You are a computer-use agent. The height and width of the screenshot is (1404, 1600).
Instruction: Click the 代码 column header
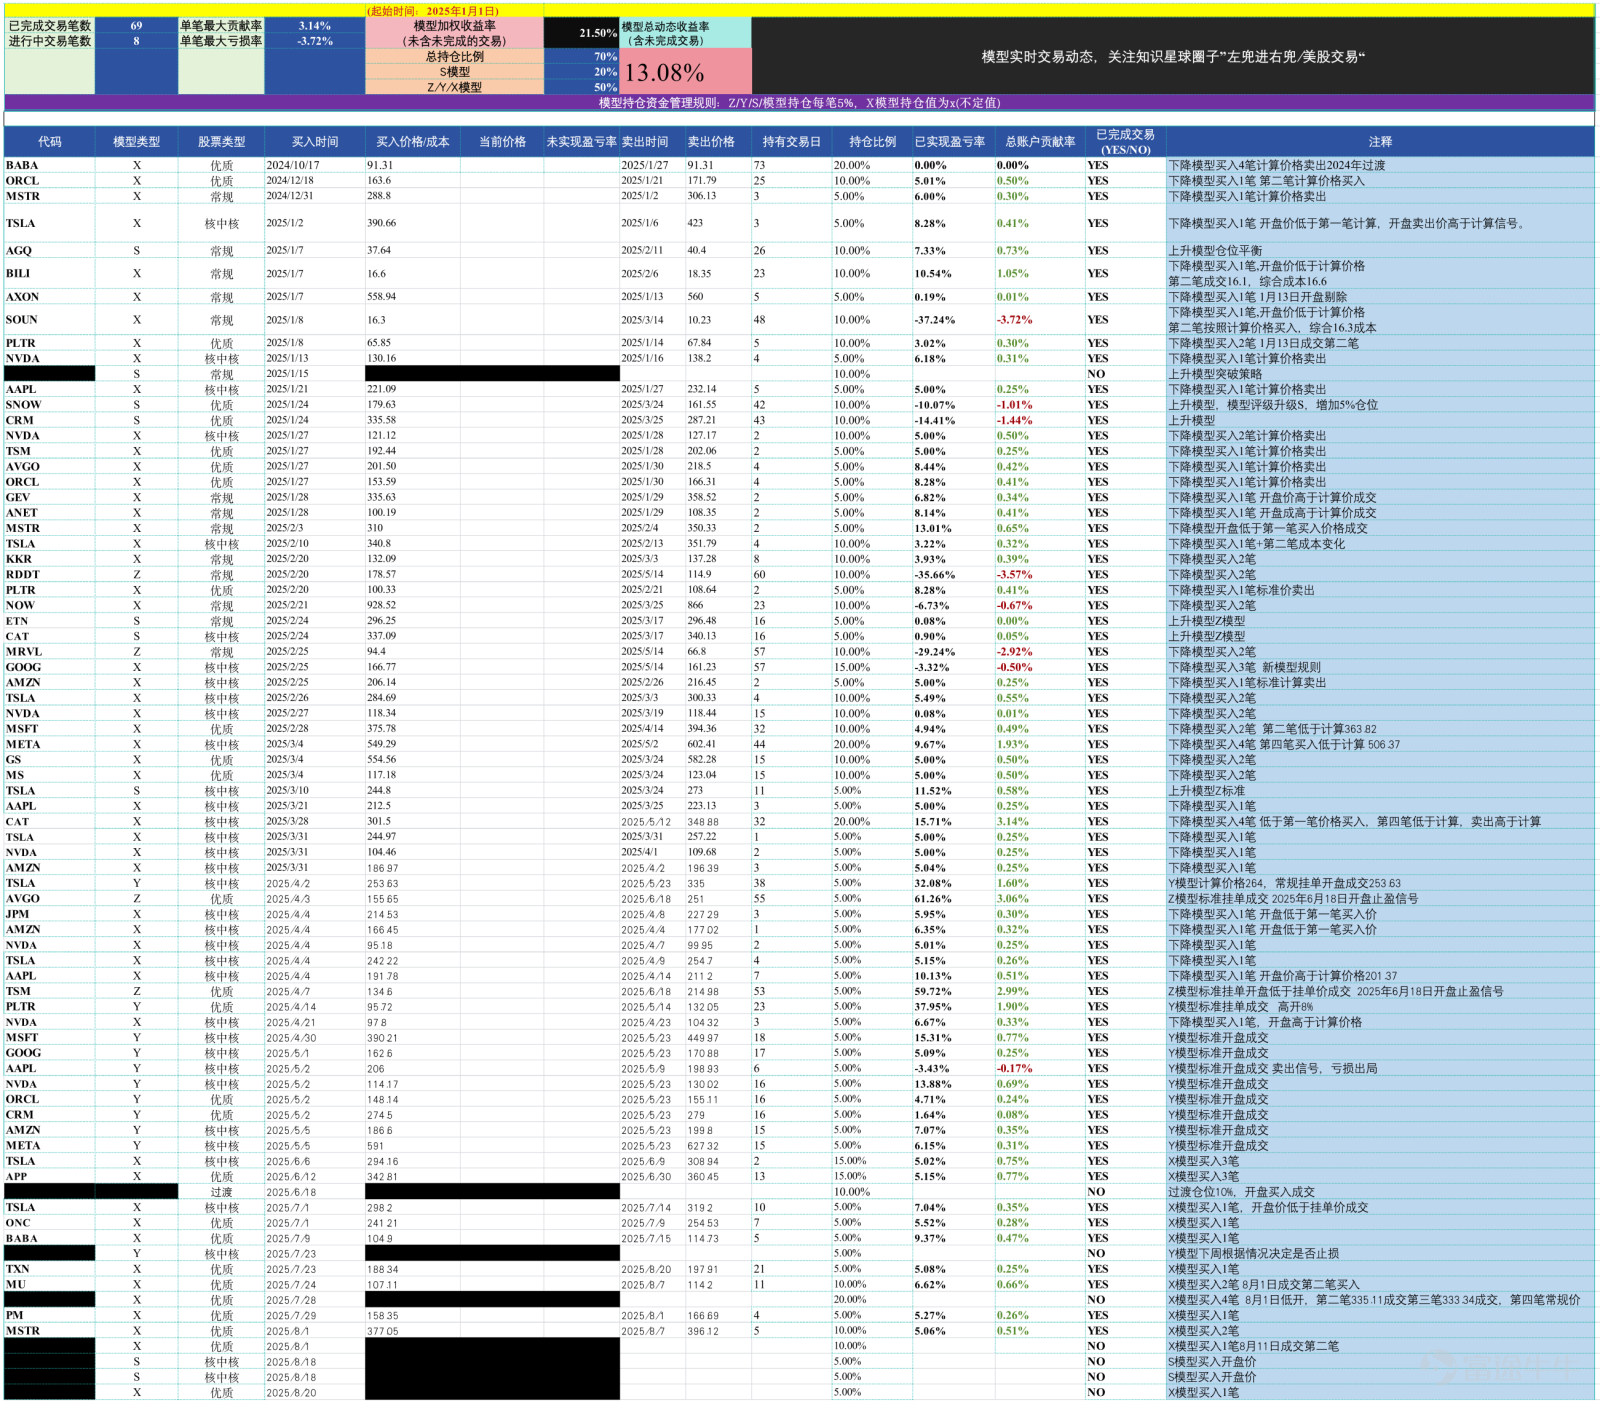click(50, 142)
